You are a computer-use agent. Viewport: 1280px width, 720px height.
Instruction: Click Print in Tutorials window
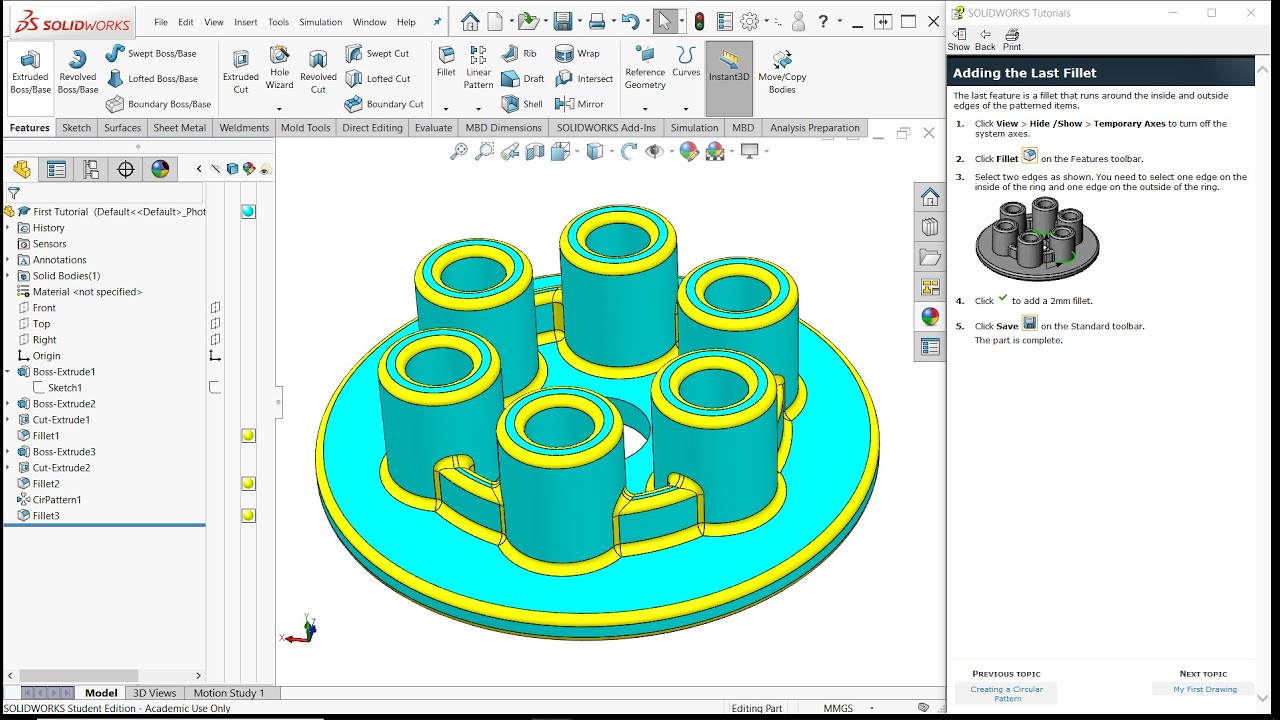tap(1012, 40)
